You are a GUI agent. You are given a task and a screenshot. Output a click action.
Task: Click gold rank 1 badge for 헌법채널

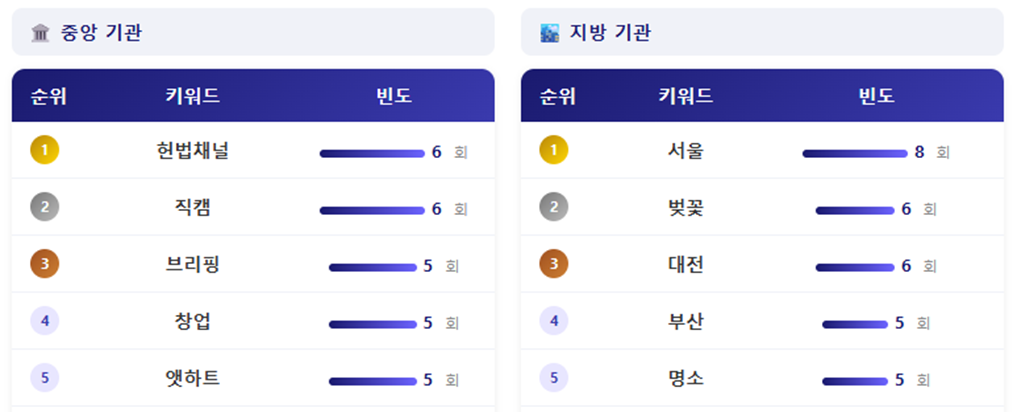click(x=45, y=151)
